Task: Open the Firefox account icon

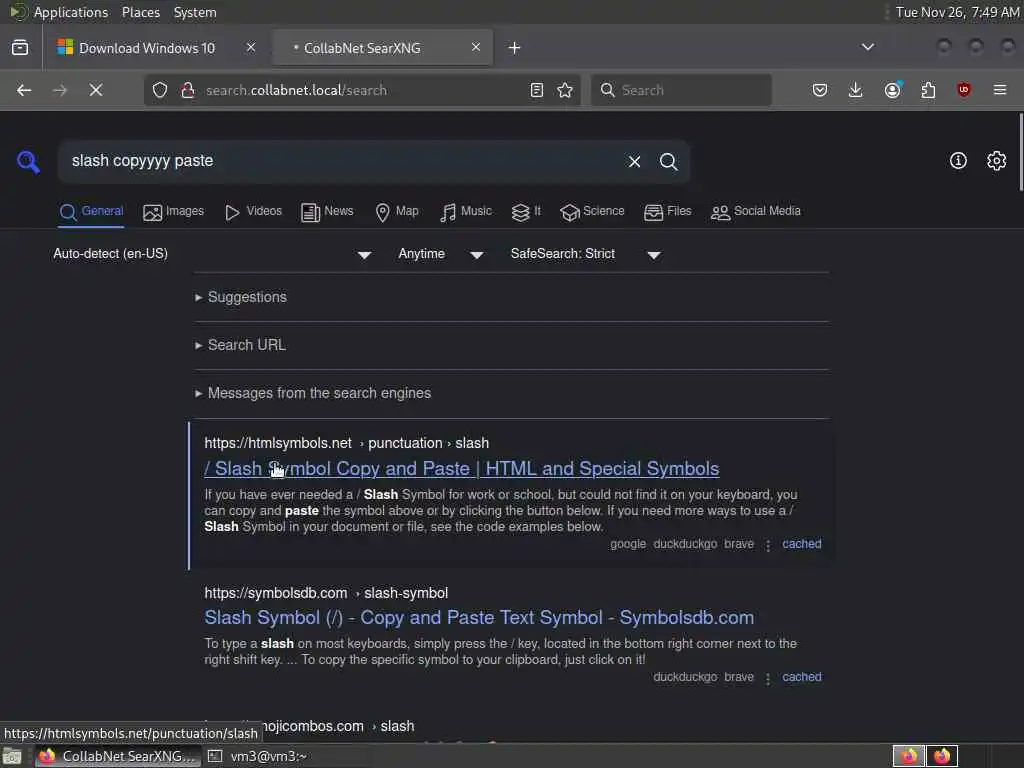Action: point(893,90)
